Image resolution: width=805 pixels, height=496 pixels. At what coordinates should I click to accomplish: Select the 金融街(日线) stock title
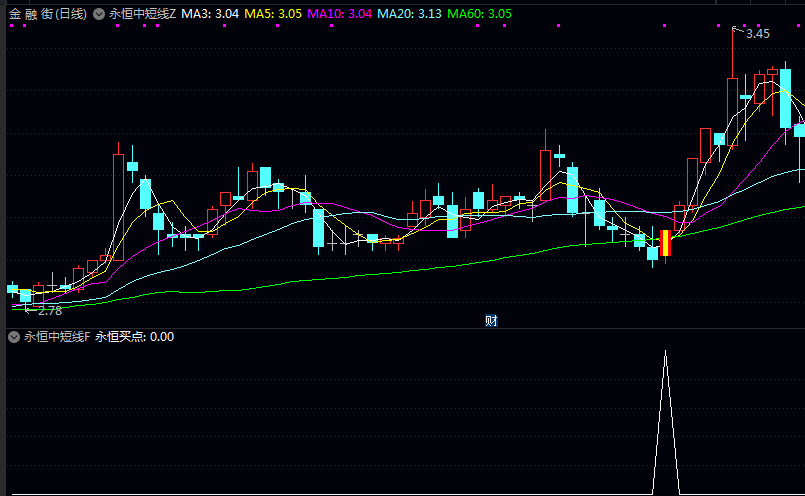click(x=48, y=14)
